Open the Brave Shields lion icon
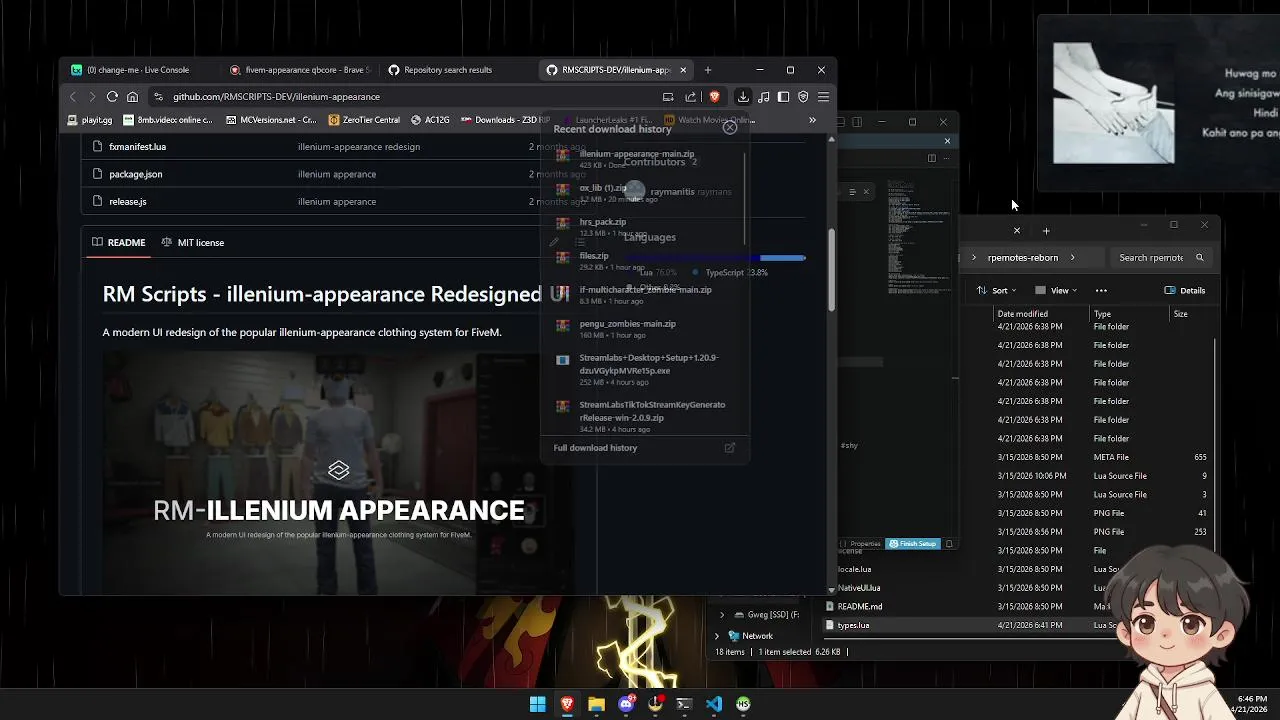1280x720 pixels. 714,97
